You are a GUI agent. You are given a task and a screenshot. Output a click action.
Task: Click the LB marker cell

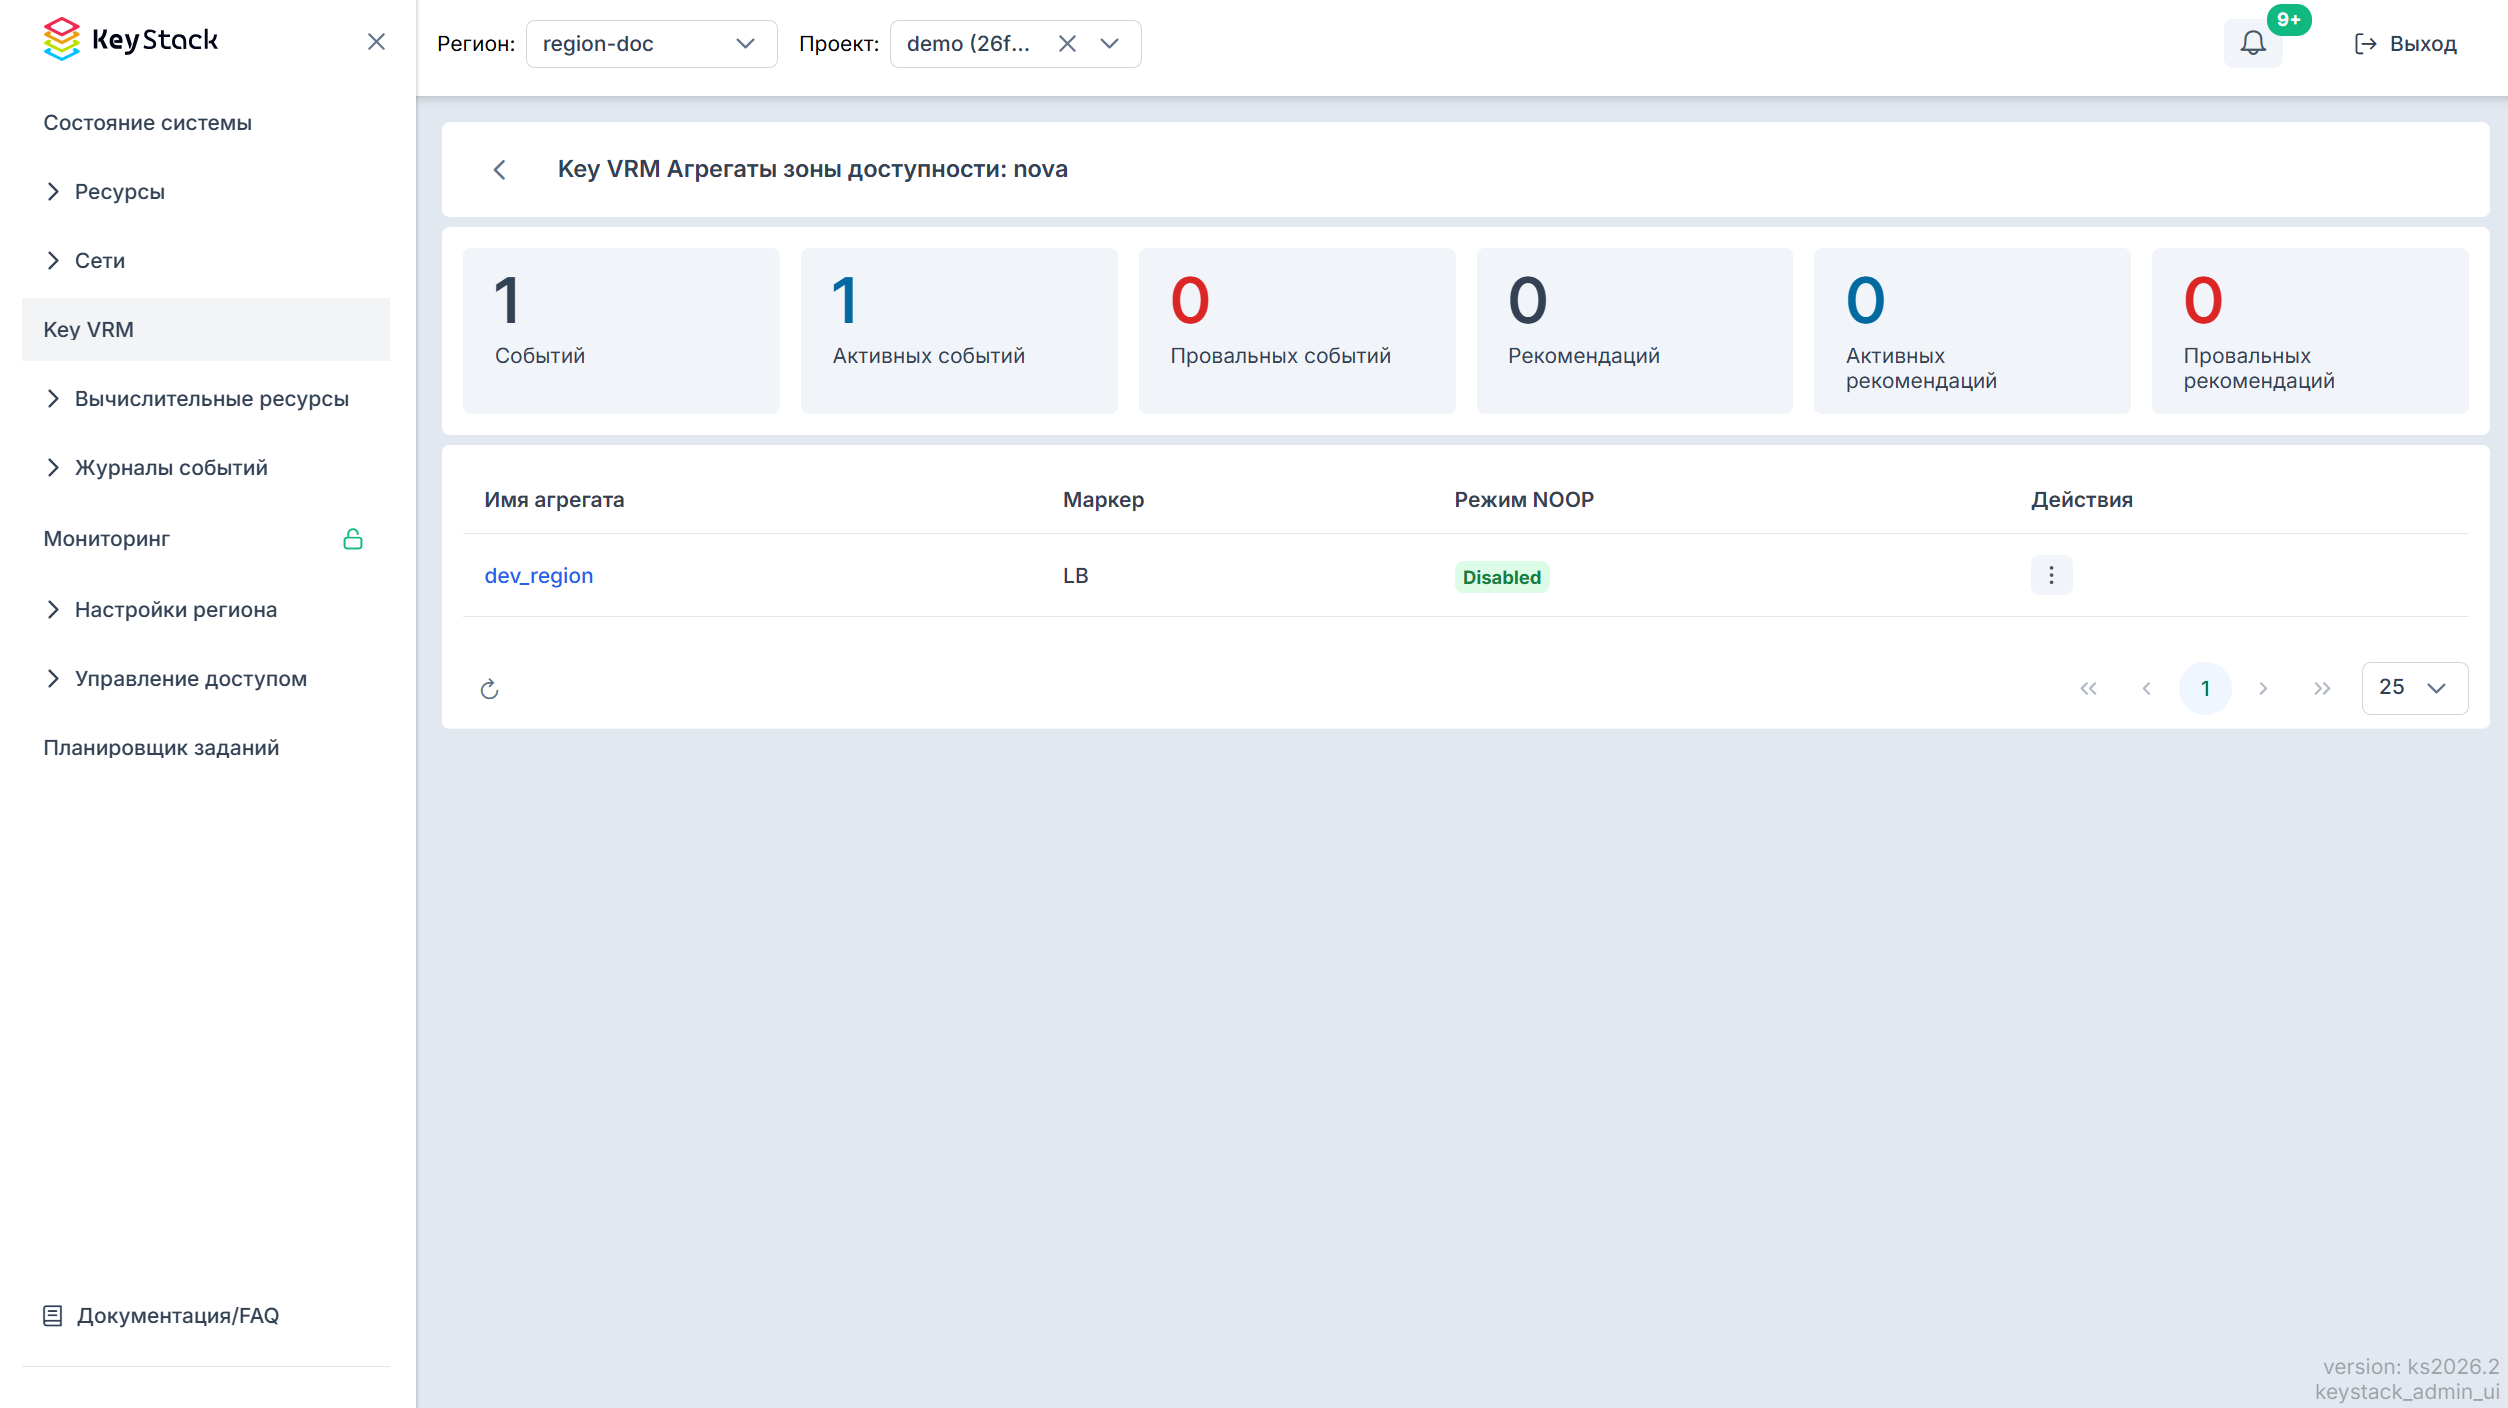coord(1075,575)
